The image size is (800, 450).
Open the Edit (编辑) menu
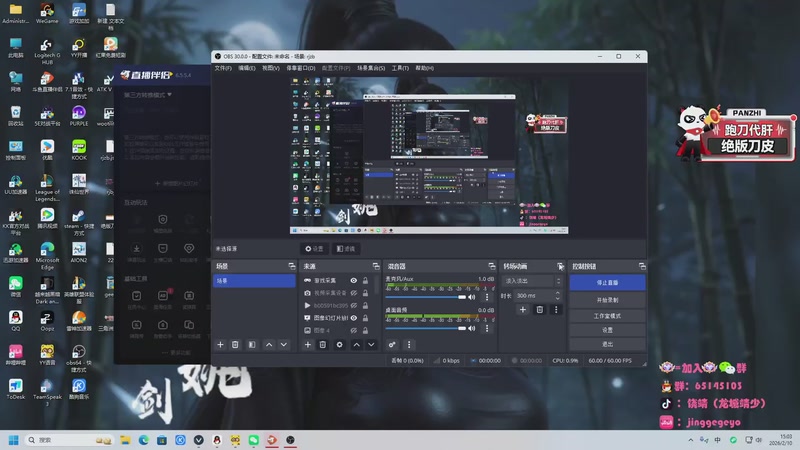(x=247, y=68)
